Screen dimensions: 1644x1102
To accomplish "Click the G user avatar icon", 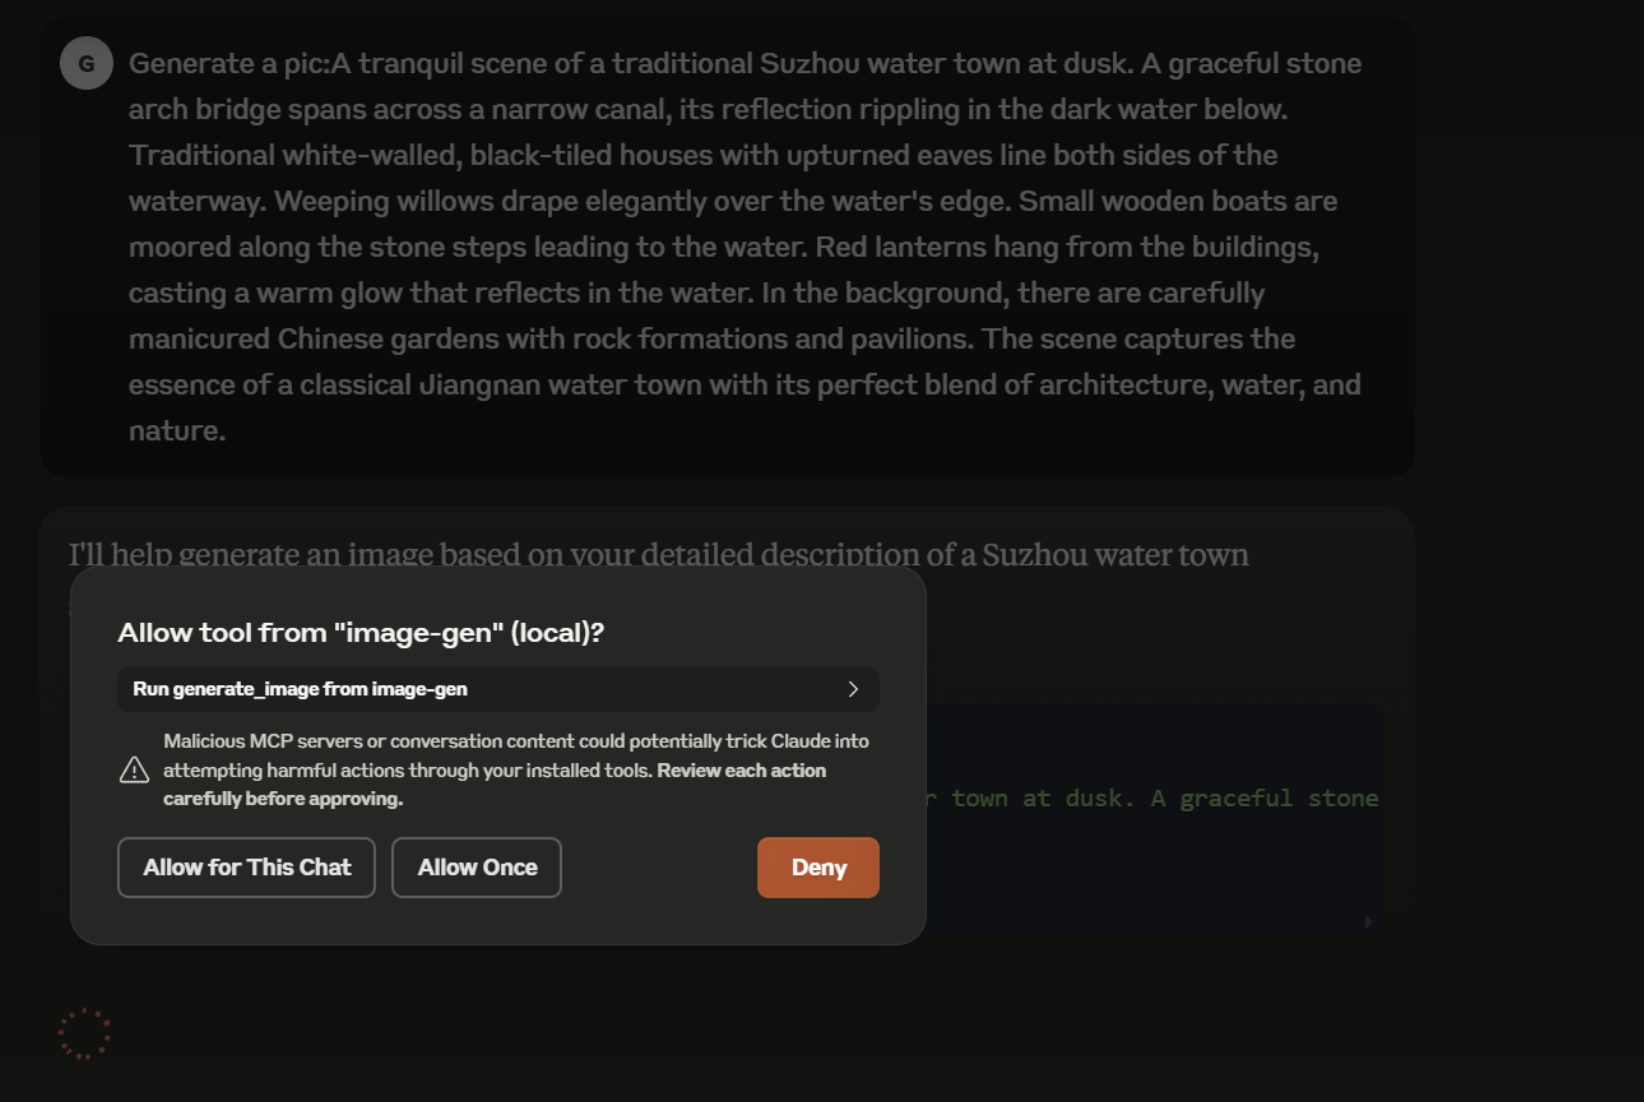I will [86, 63].
